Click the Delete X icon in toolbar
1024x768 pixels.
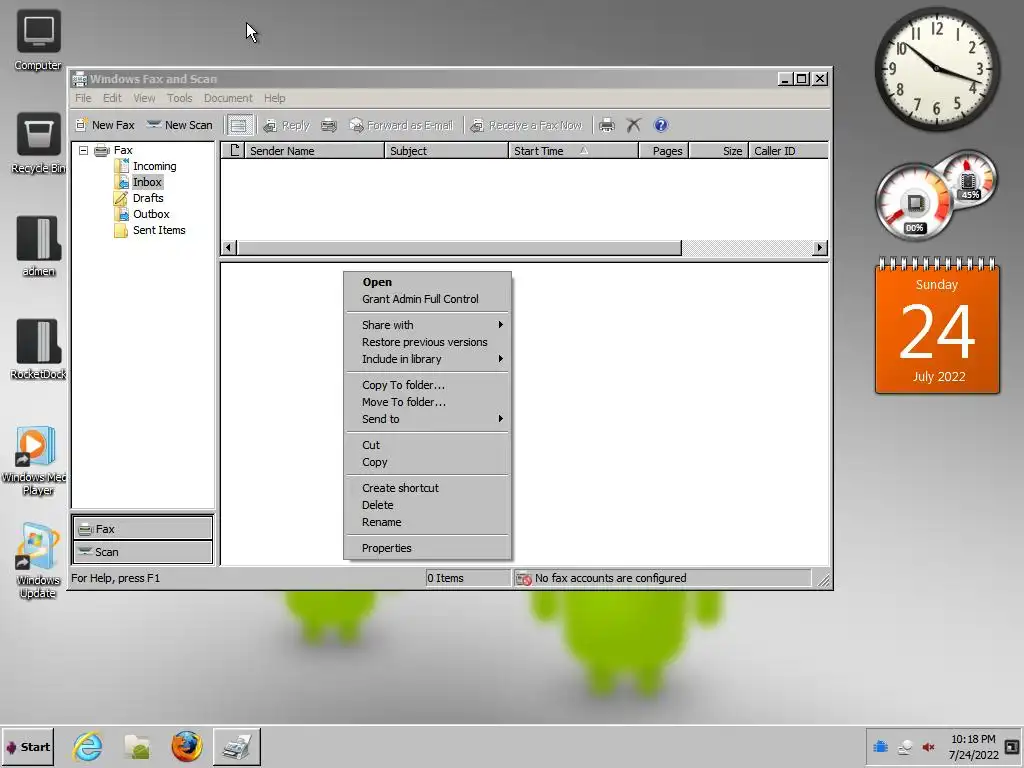(633, 125)
